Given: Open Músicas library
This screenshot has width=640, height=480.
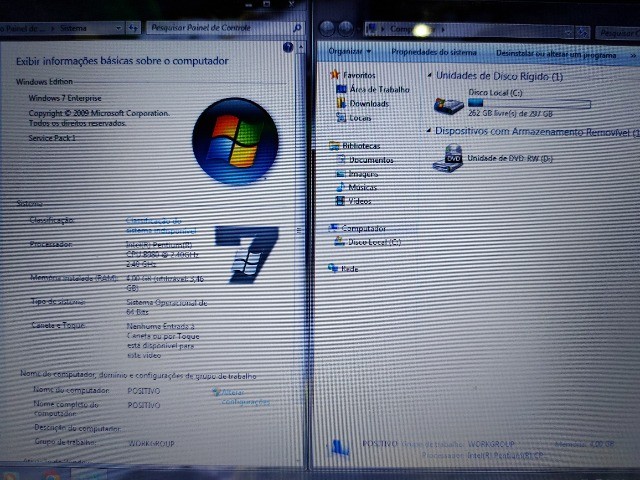Looking at the screenshot, I should tap(356, 187).
